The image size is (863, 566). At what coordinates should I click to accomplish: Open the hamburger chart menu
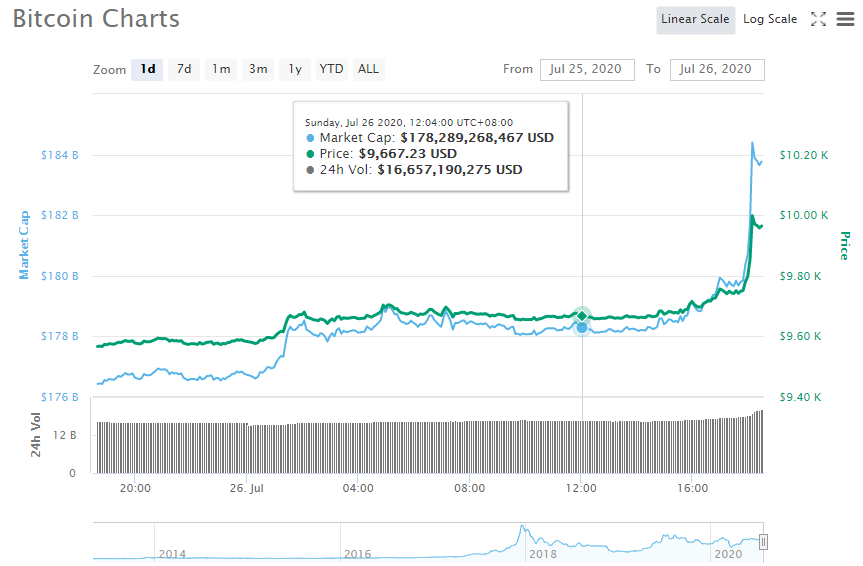click(x=845, y=19)
